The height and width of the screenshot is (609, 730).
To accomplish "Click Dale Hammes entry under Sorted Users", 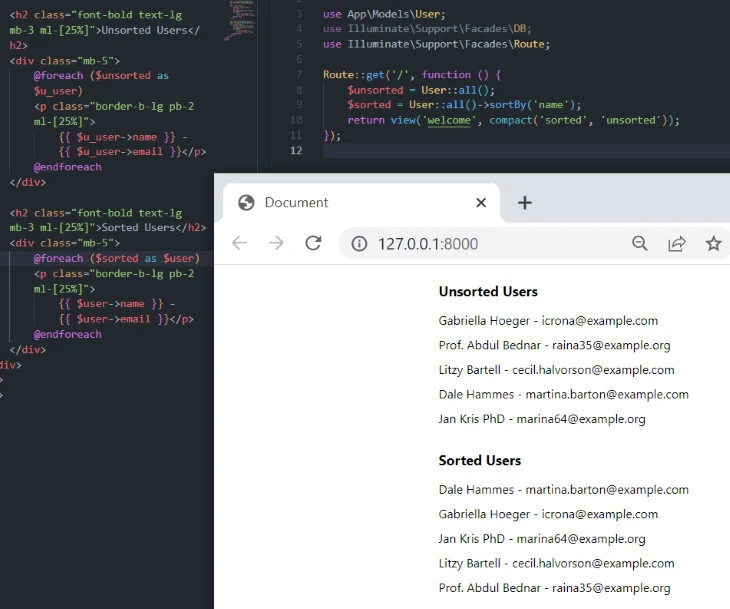I will 563,490.
